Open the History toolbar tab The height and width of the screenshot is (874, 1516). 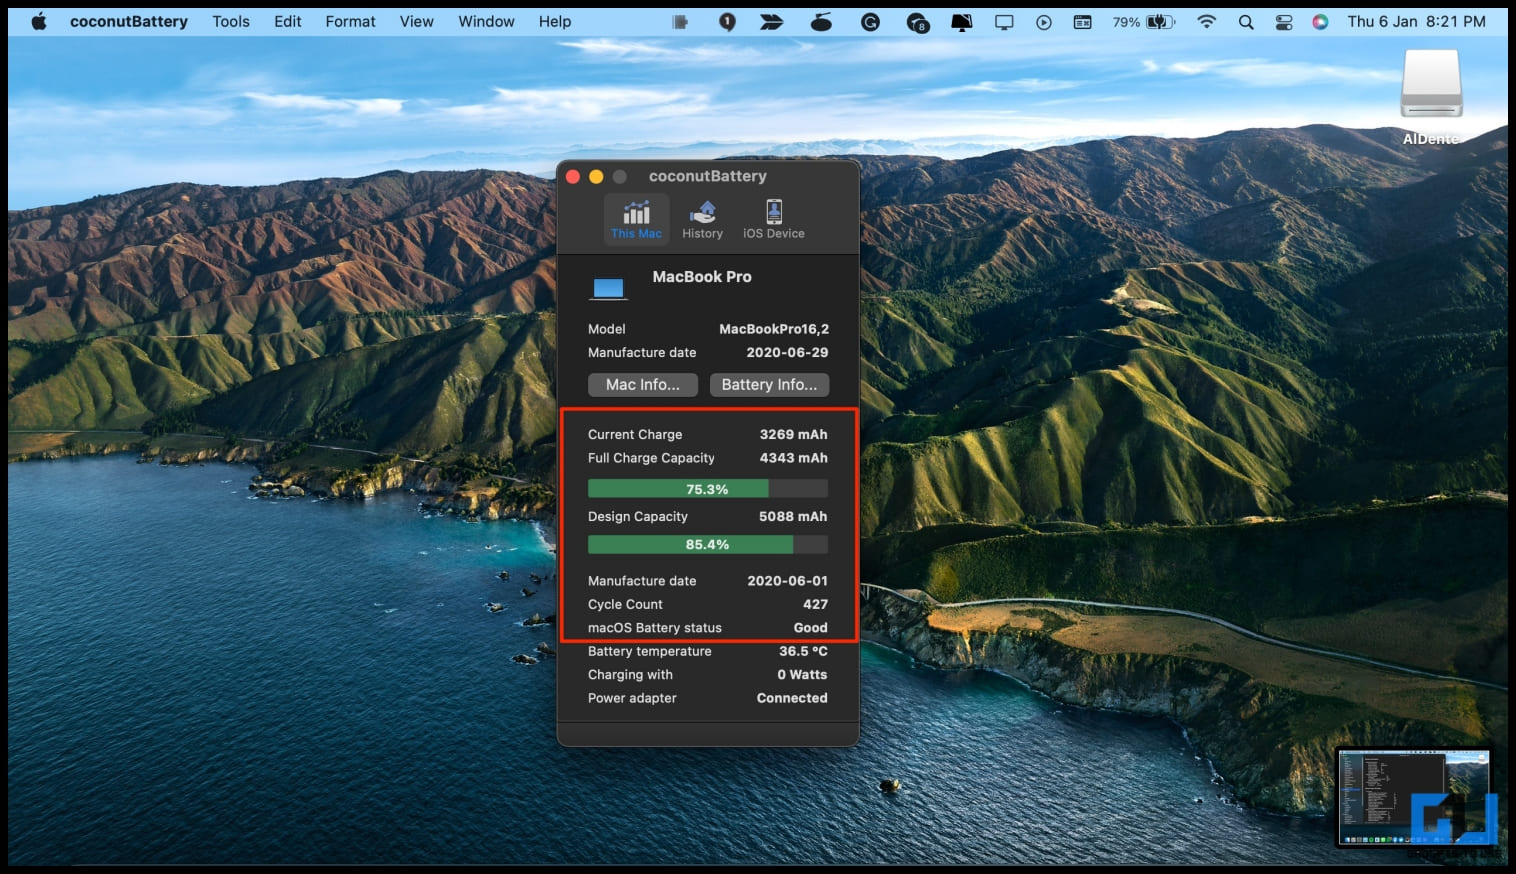pos(702,219)
